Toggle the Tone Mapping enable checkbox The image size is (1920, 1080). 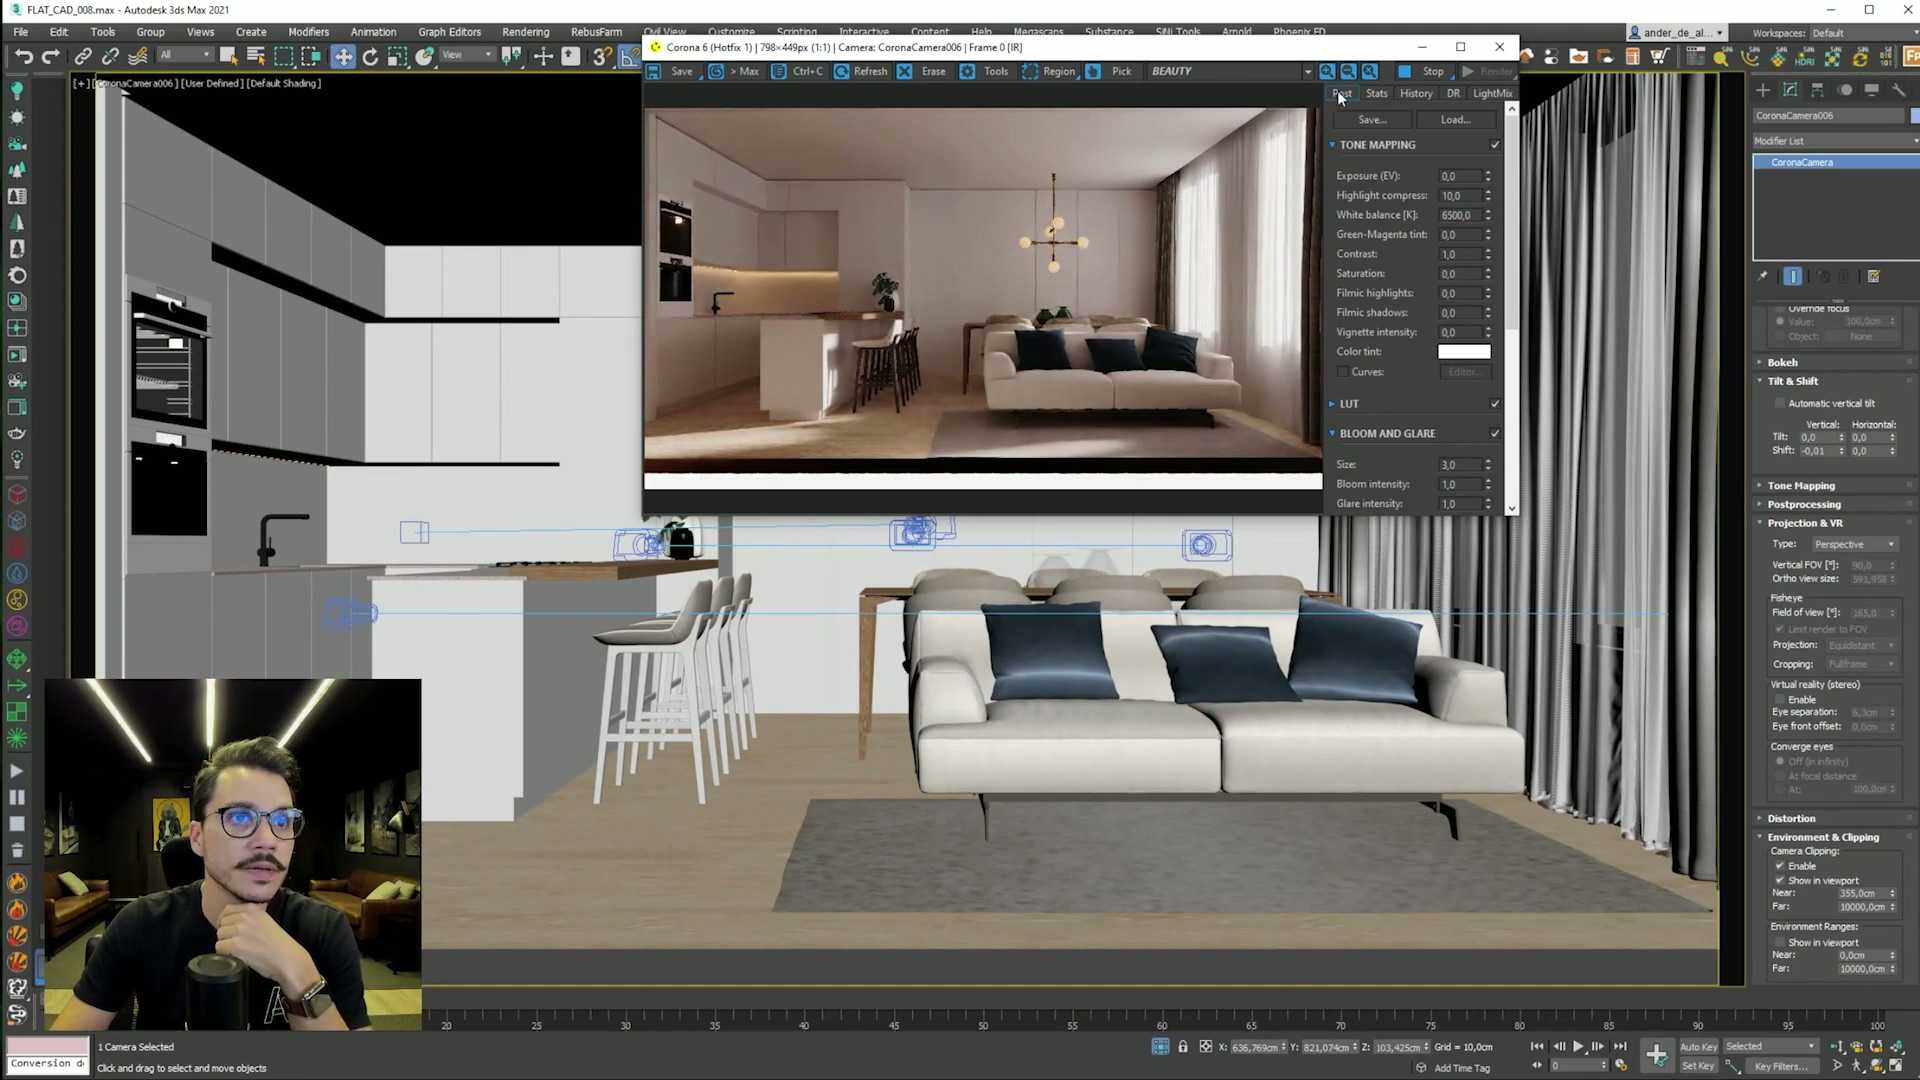pos(1495,145)
